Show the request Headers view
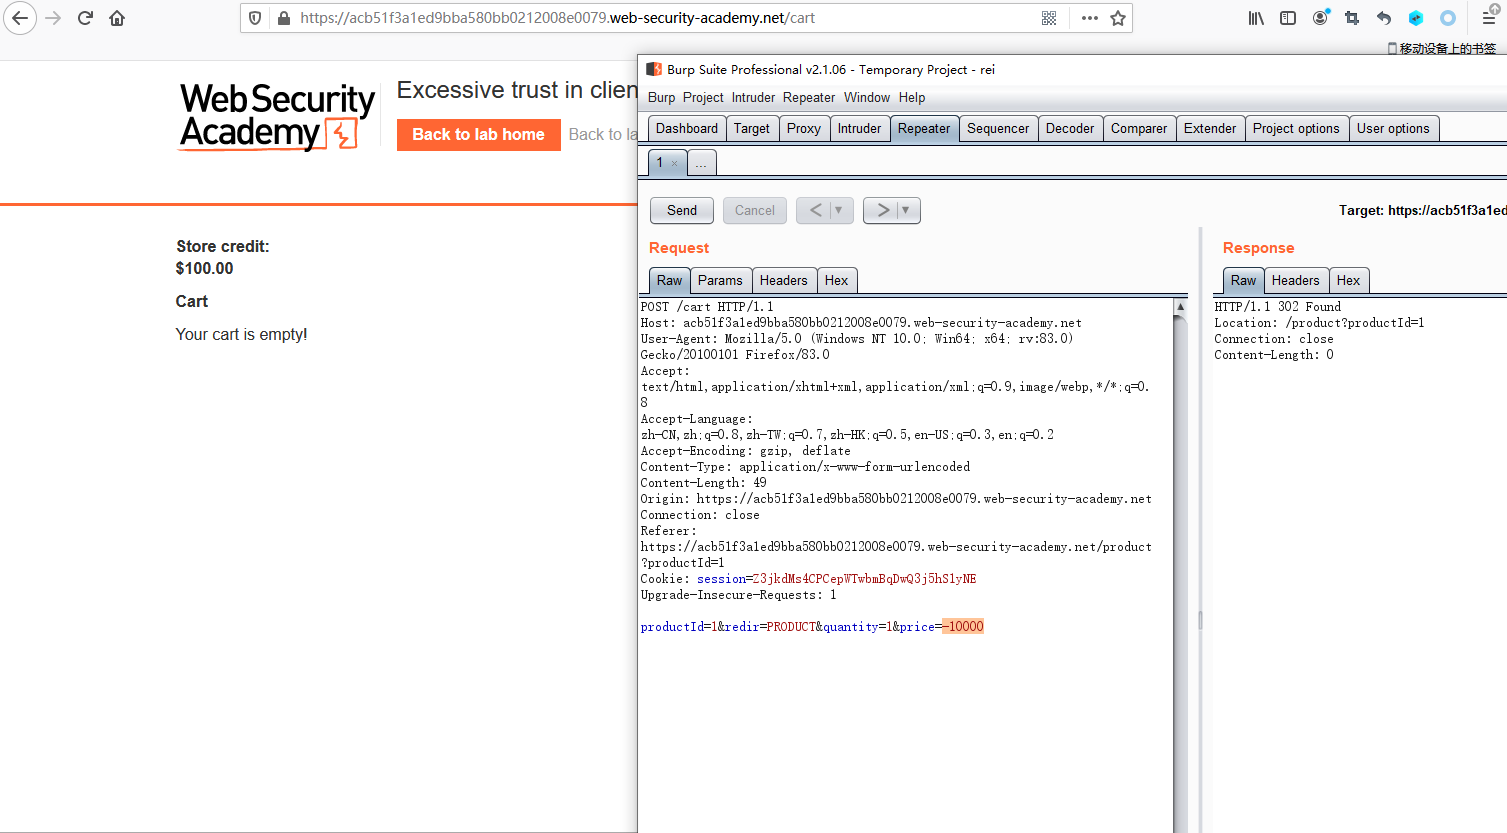Screen dimensions: 1507x833 [x=783, y=281]
